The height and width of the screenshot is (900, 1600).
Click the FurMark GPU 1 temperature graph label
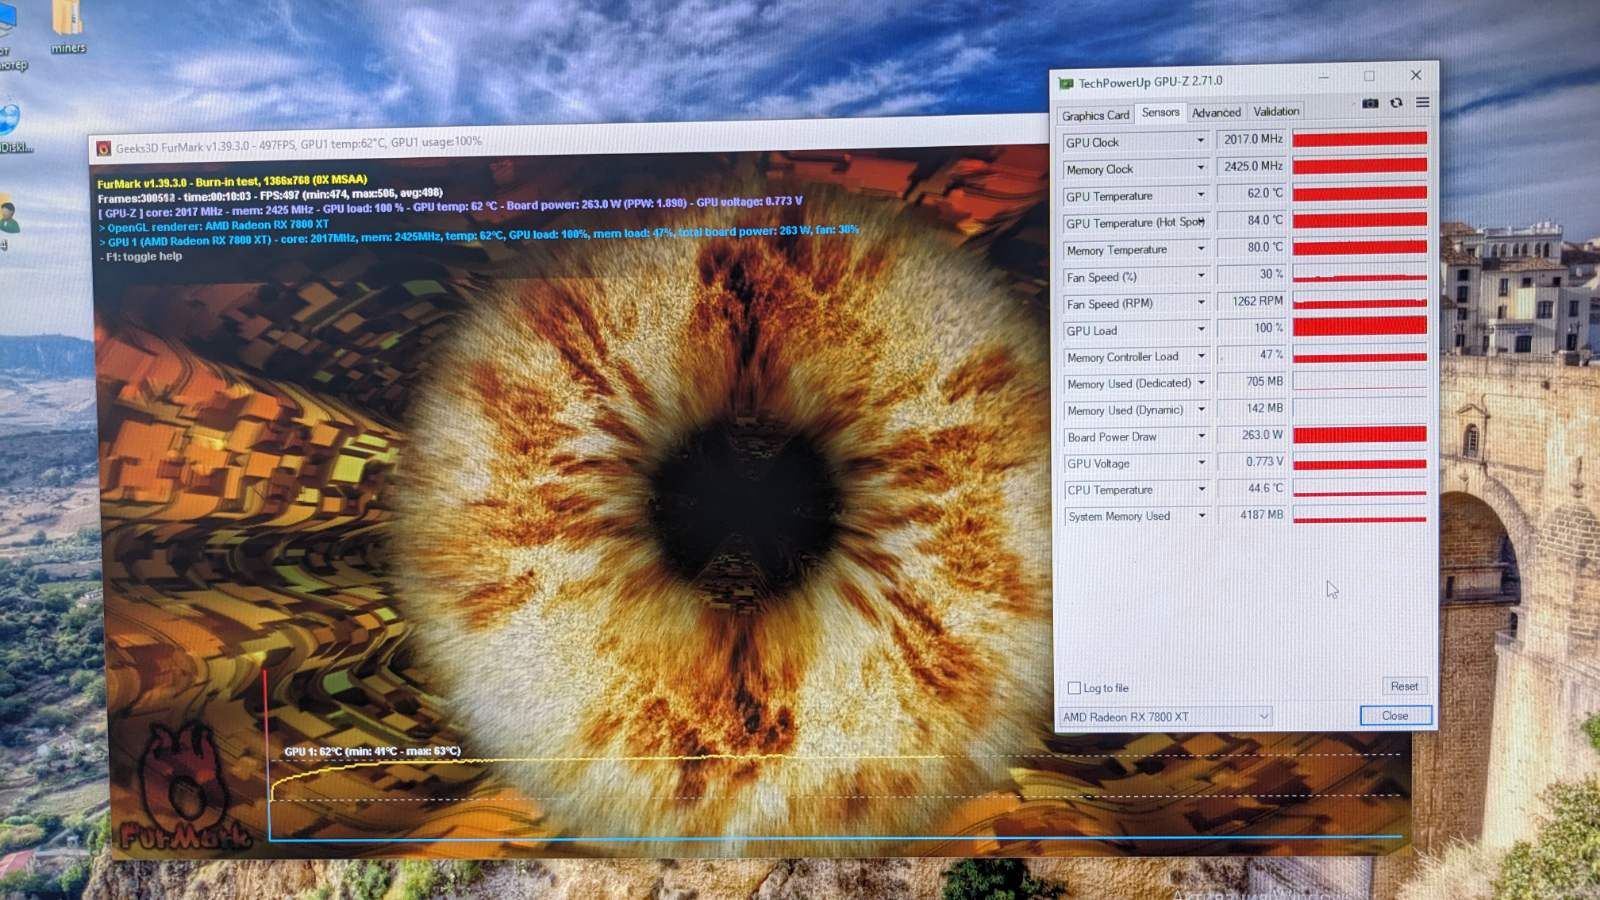pyautogui.click(x=372, y=751)
